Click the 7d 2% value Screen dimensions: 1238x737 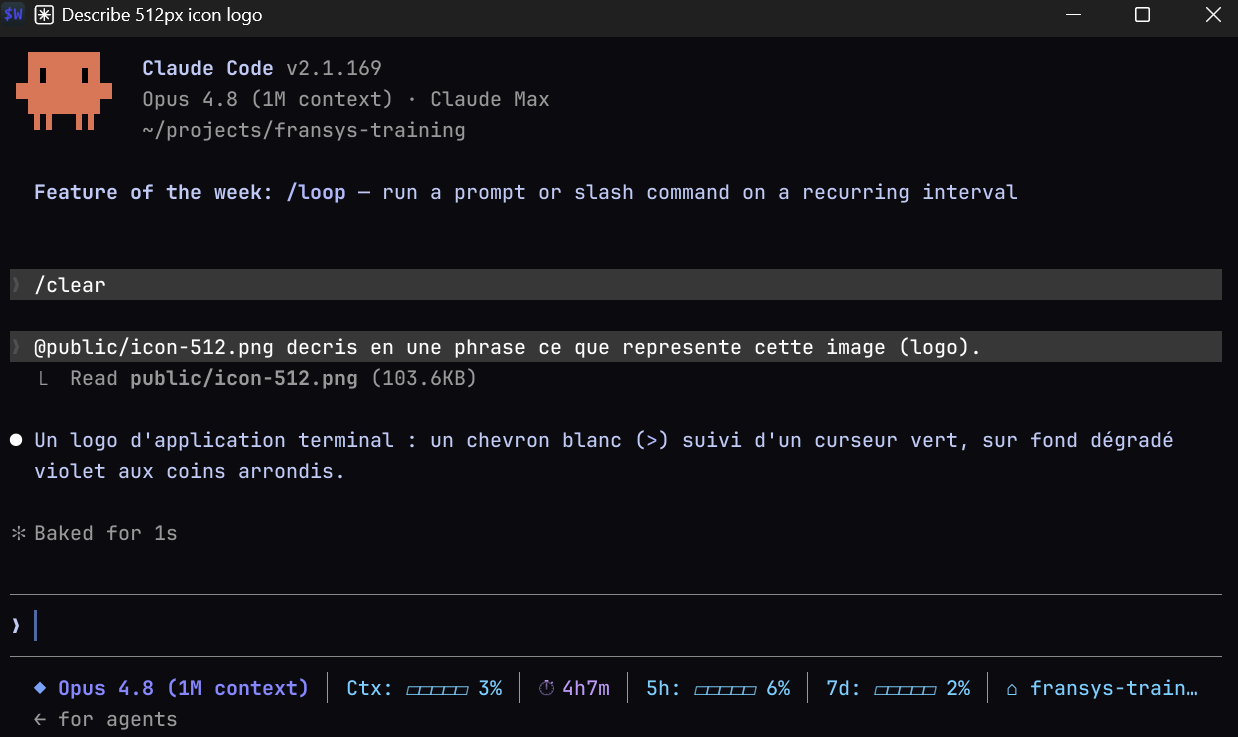pyautogui.click(x=958, y=688)
